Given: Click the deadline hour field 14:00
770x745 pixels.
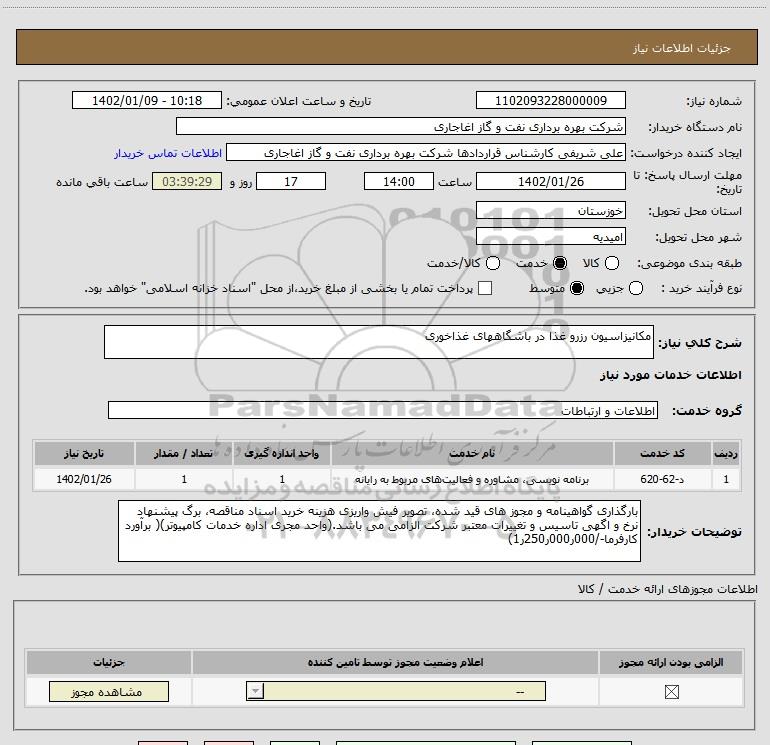Looking at the screenshot, I should click(399, 181).
